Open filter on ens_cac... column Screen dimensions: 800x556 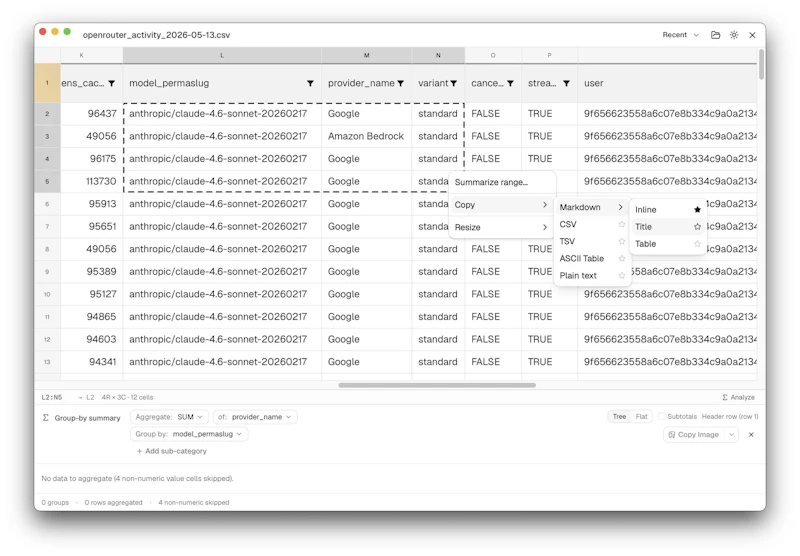point(111,83)
